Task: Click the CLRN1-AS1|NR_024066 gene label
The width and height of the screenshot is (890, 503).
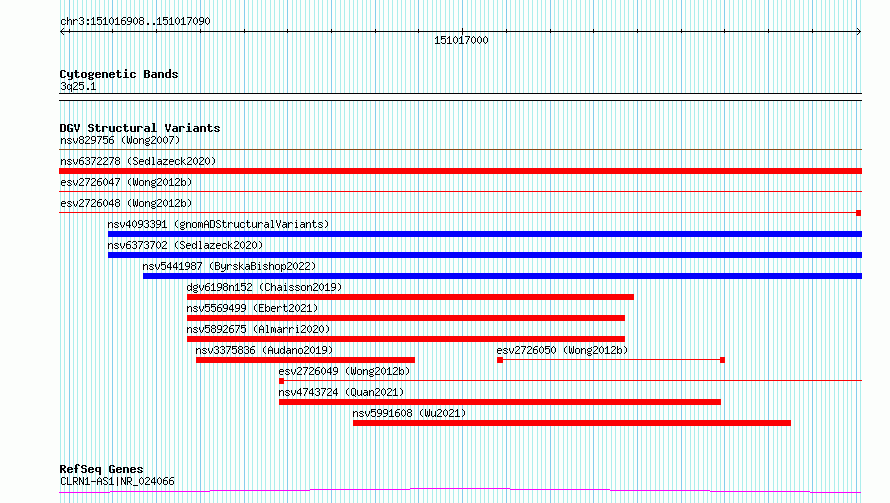Action: 117,481
